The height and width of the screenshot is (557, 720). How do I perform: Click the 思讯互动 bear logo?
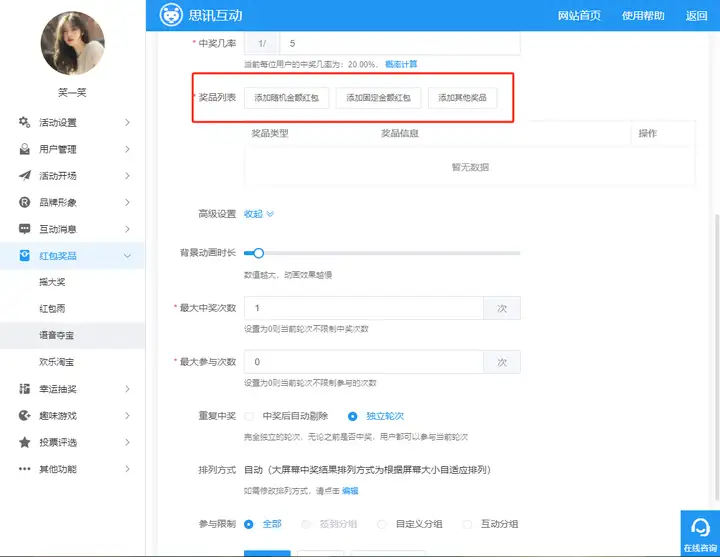tap(171, 15)
